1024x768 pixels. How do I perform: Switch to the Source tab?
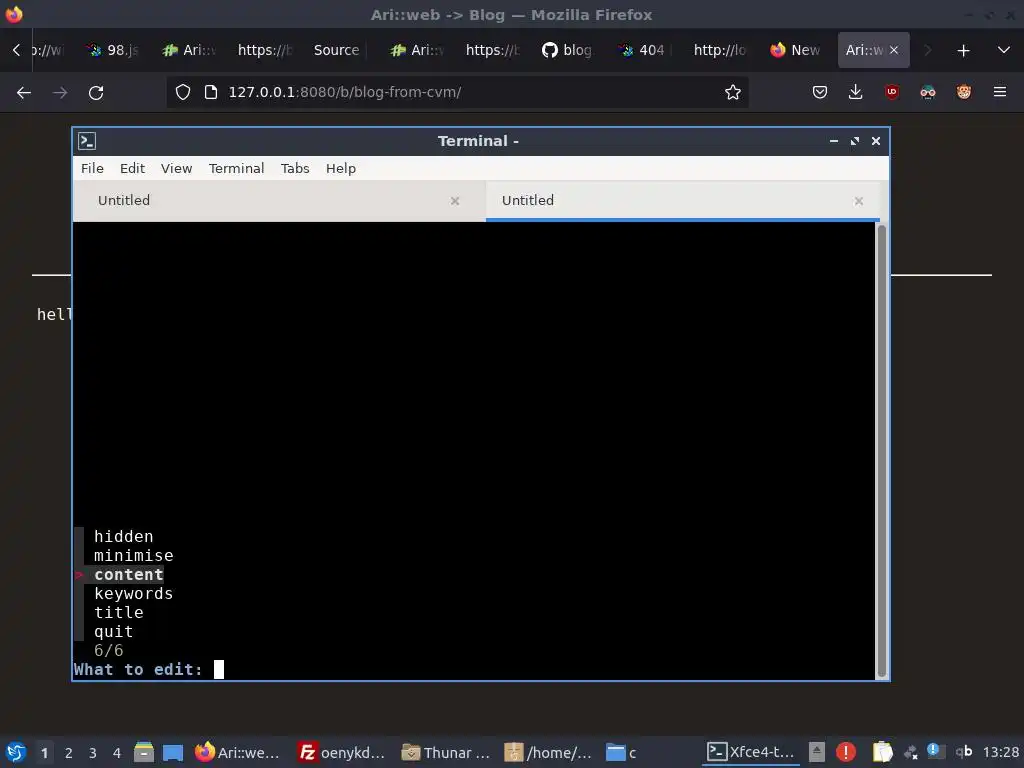[336, 50]
